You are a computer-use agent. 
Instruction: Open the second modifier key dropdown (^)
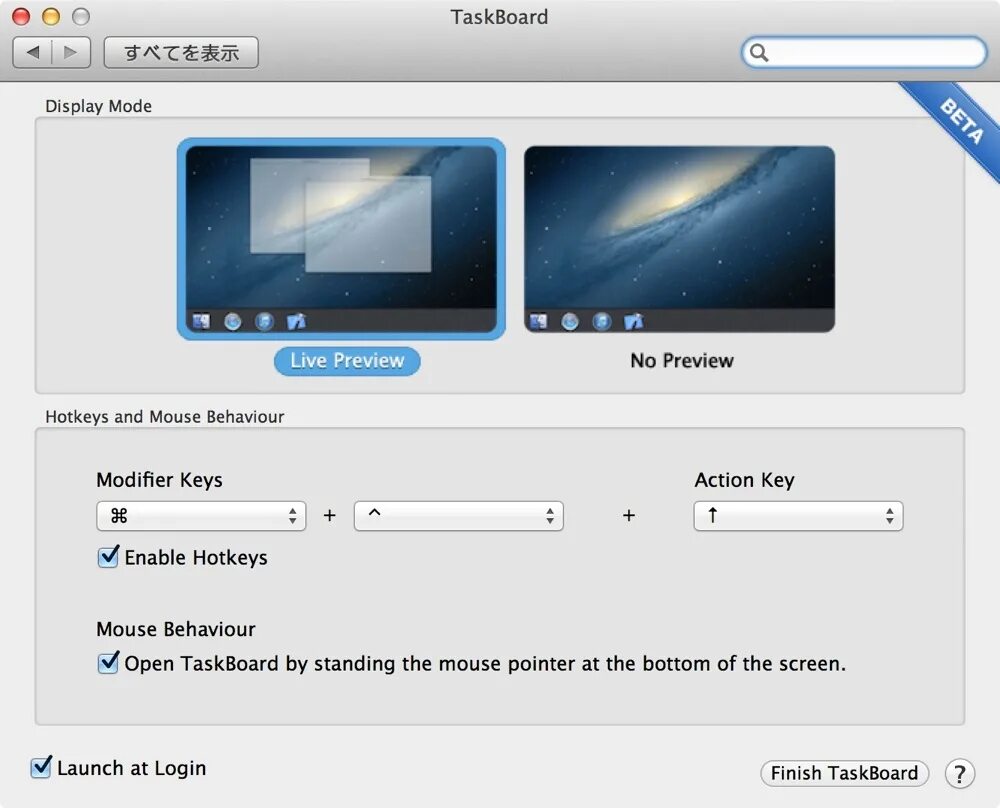[459, 516]
